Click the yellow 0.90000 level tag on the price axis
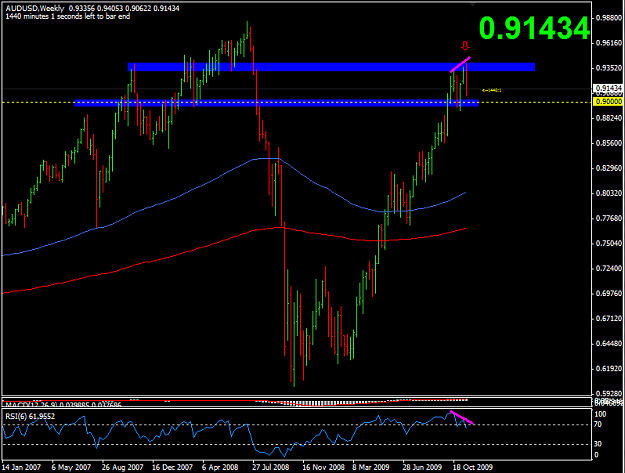 pos(608,102)
